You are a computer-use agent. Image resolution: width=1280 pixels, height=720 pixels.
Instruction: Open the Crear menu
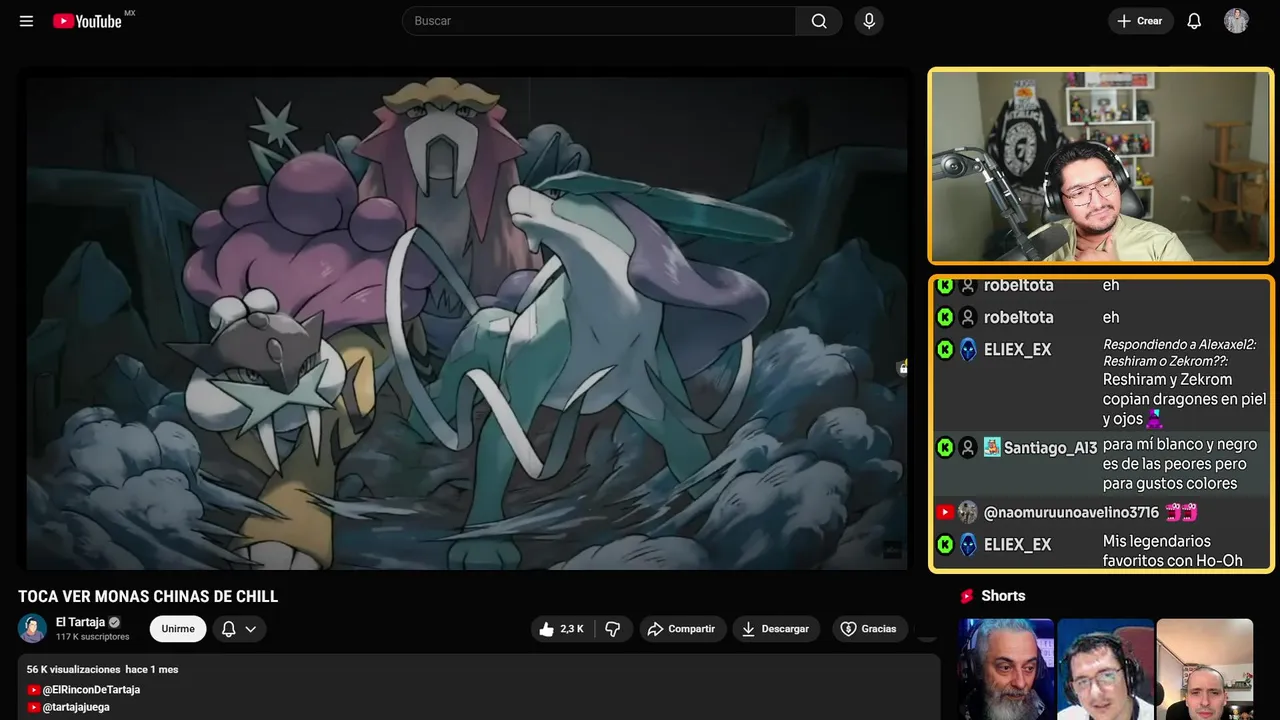click(1140, 21)
